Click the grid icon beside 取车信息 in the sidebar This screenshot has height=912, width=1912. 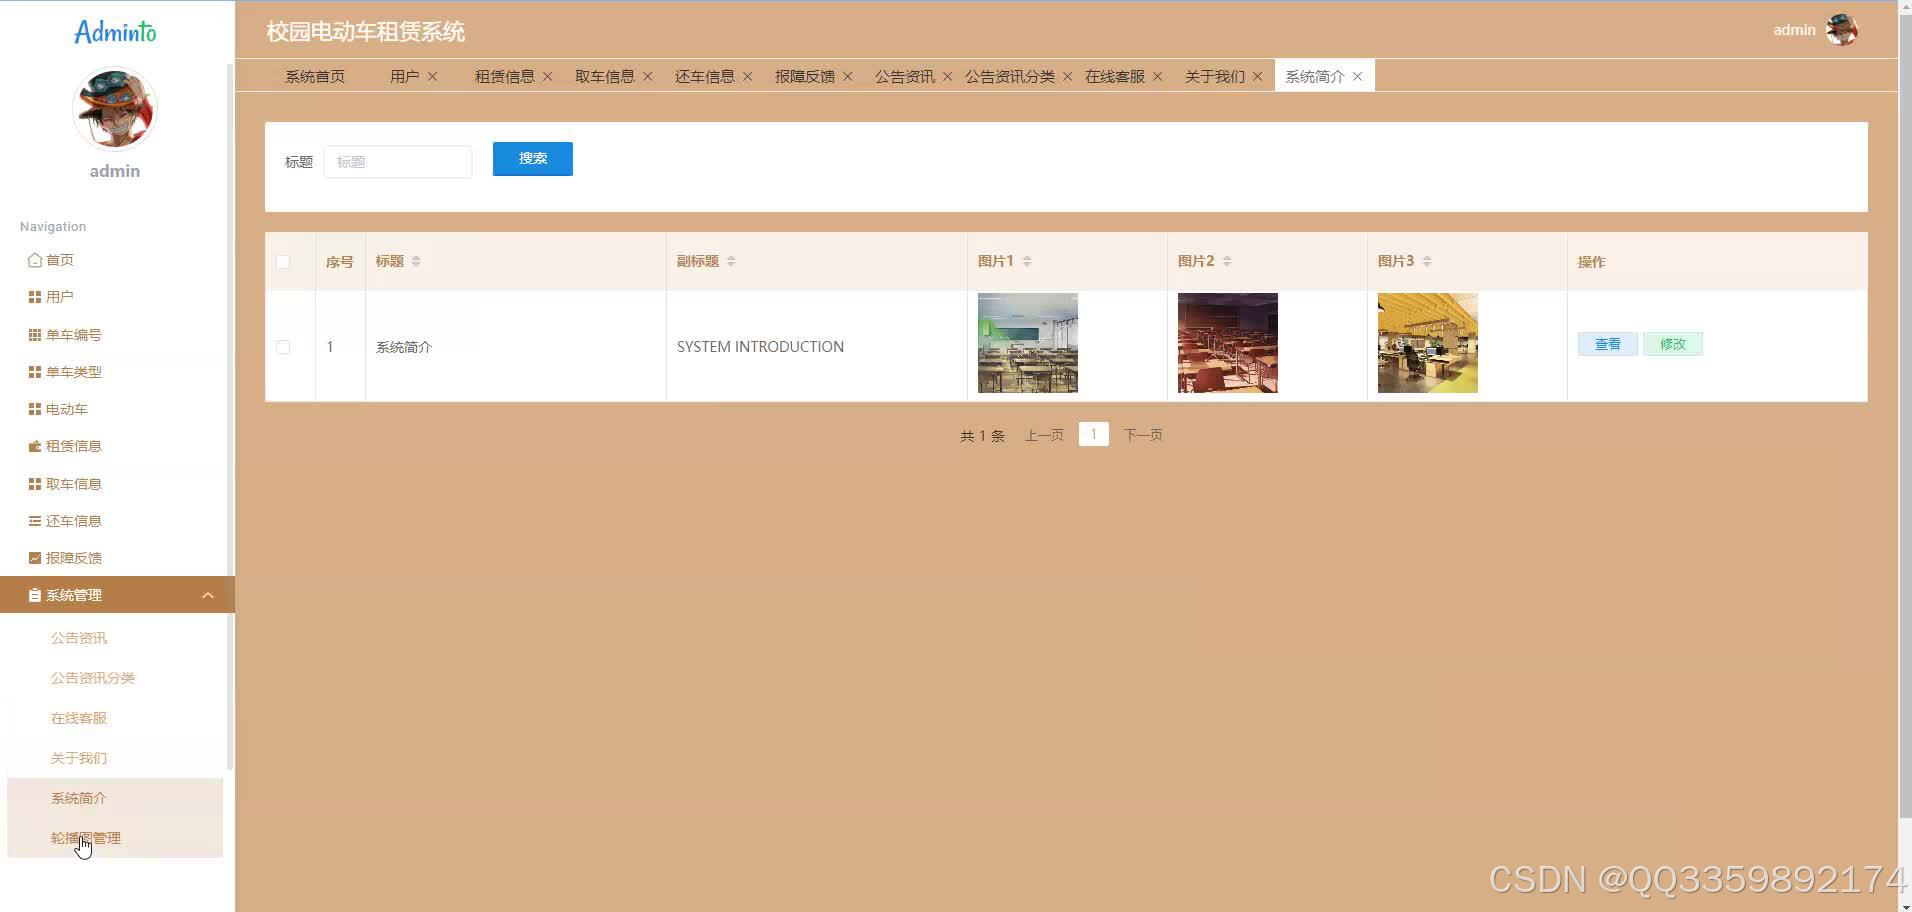point(35,484)
